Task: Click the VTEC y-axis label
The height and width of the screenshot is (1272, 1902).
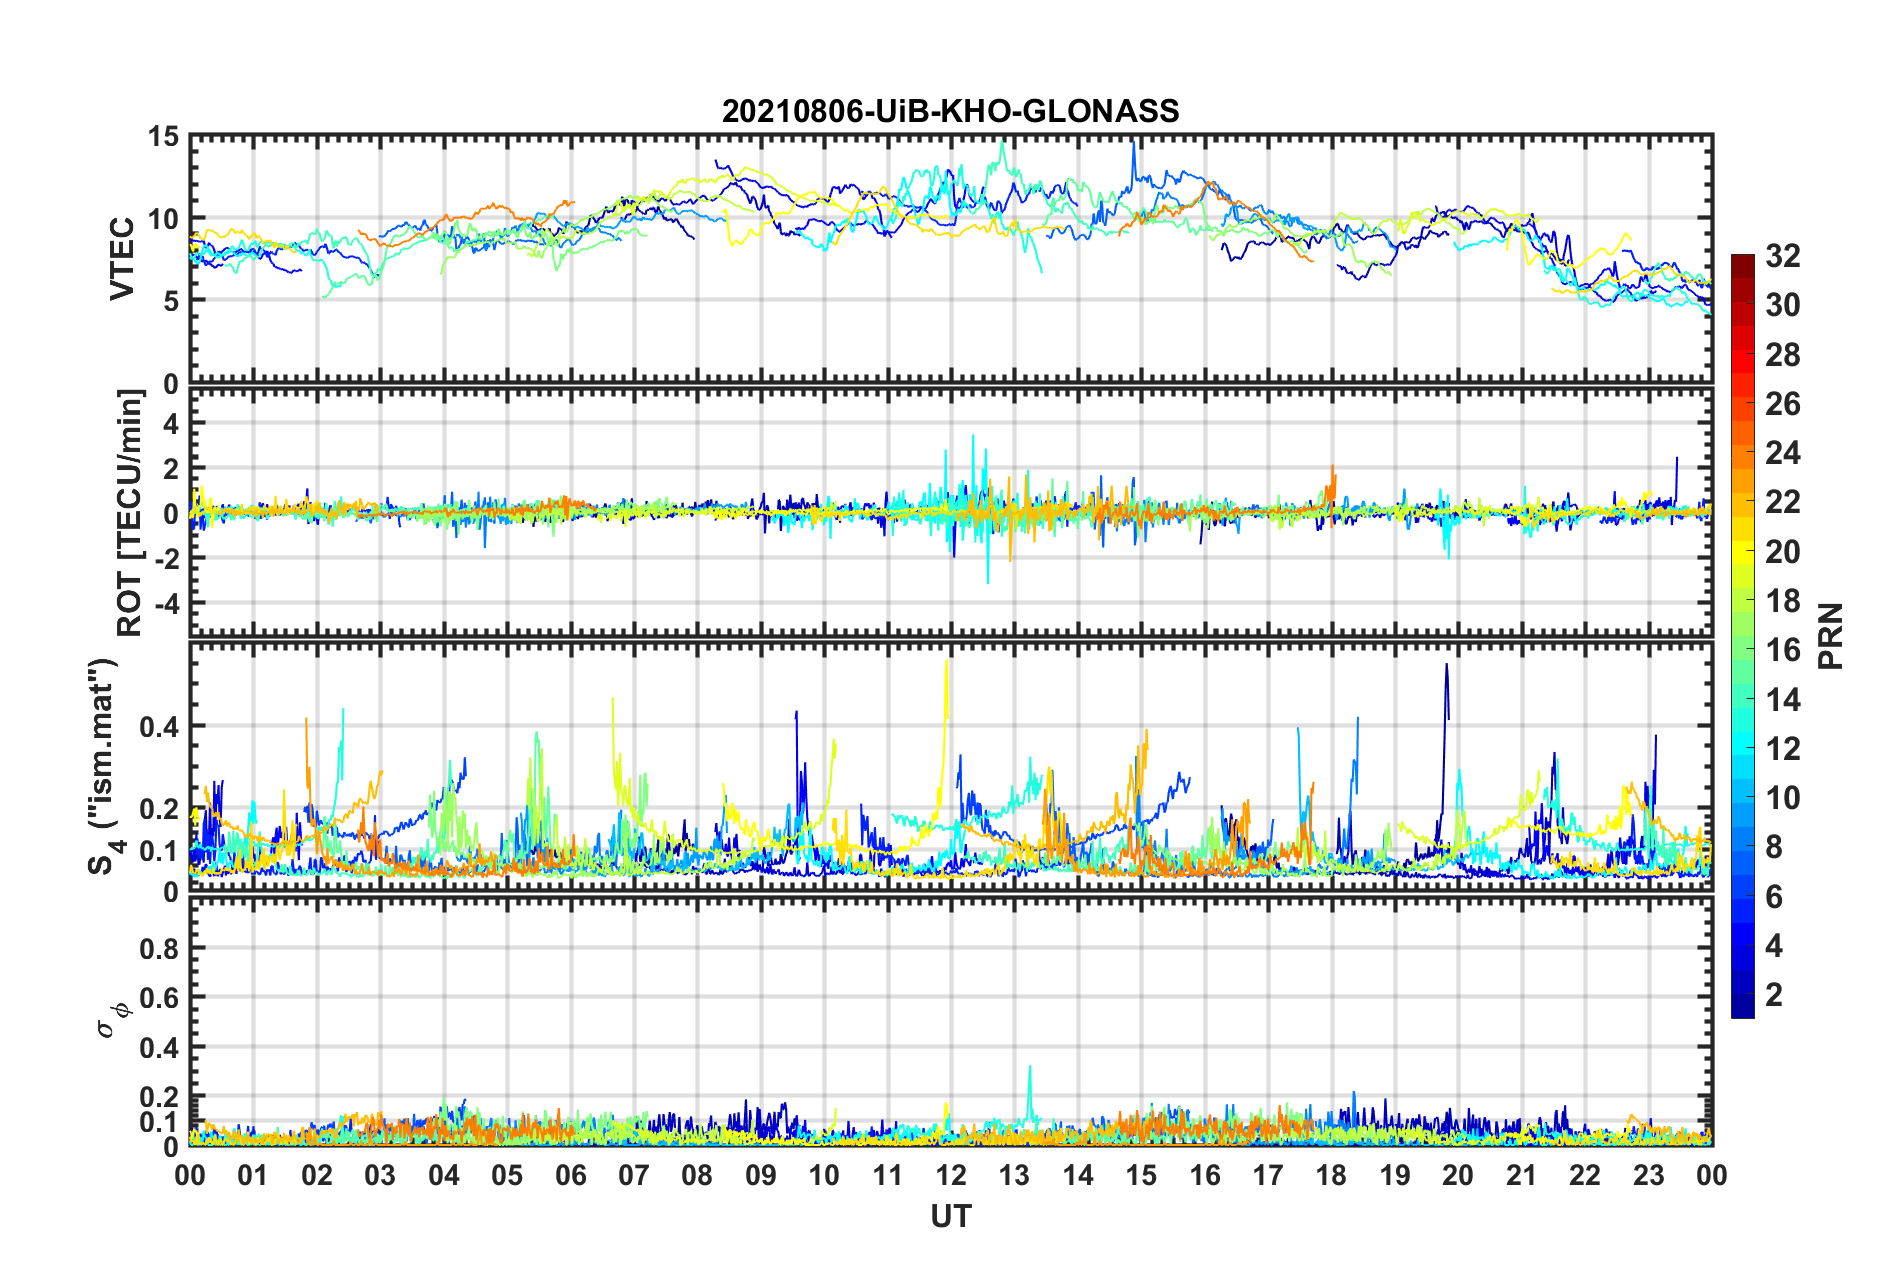Action: tap(122, 259)
